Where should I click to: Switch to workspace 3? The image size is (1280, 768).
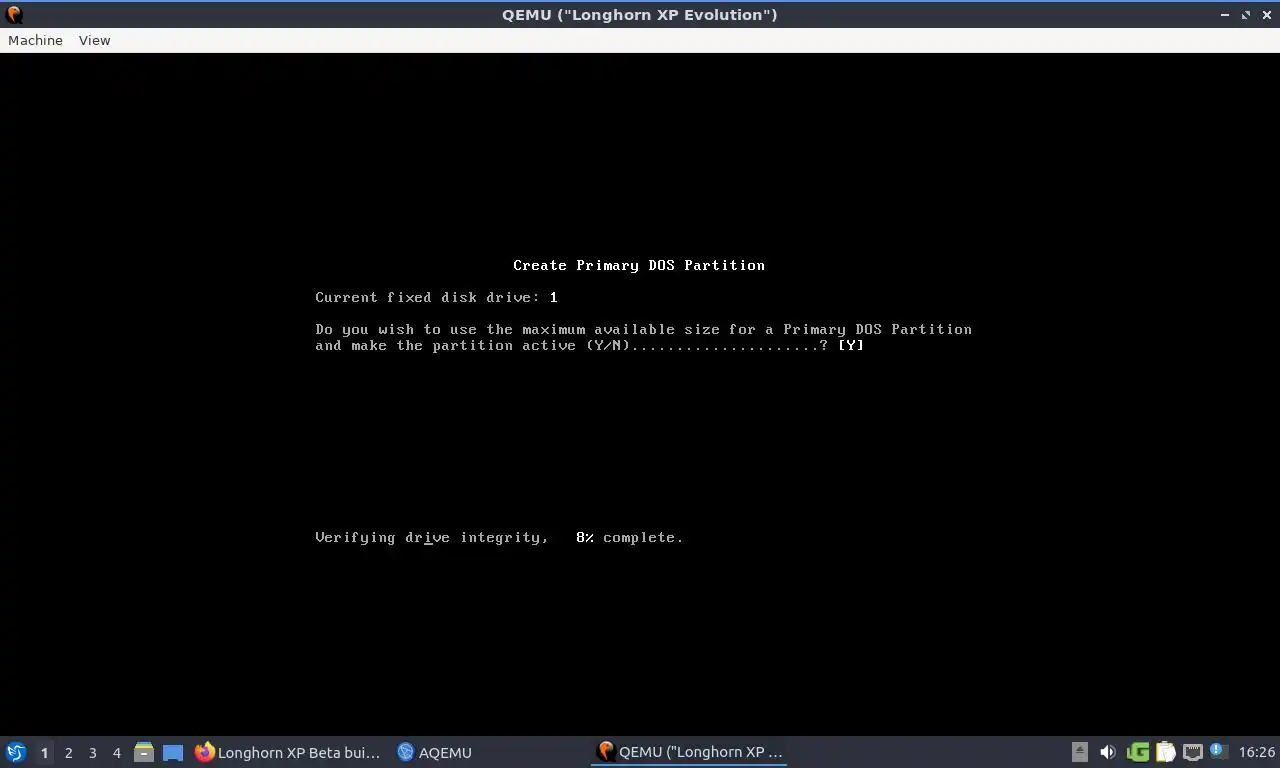92,752
